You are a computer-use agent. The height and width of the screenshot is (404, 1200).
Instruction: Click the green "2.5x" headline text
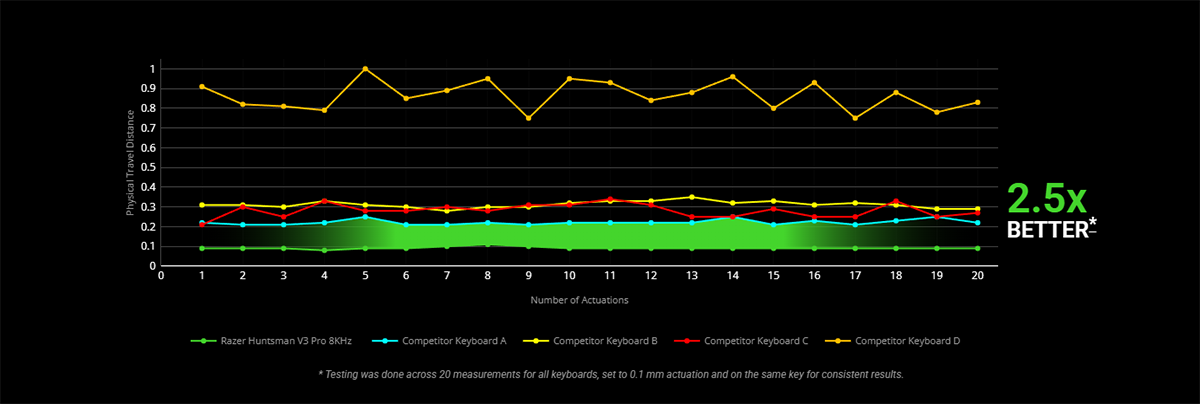tap(1047, 199)
